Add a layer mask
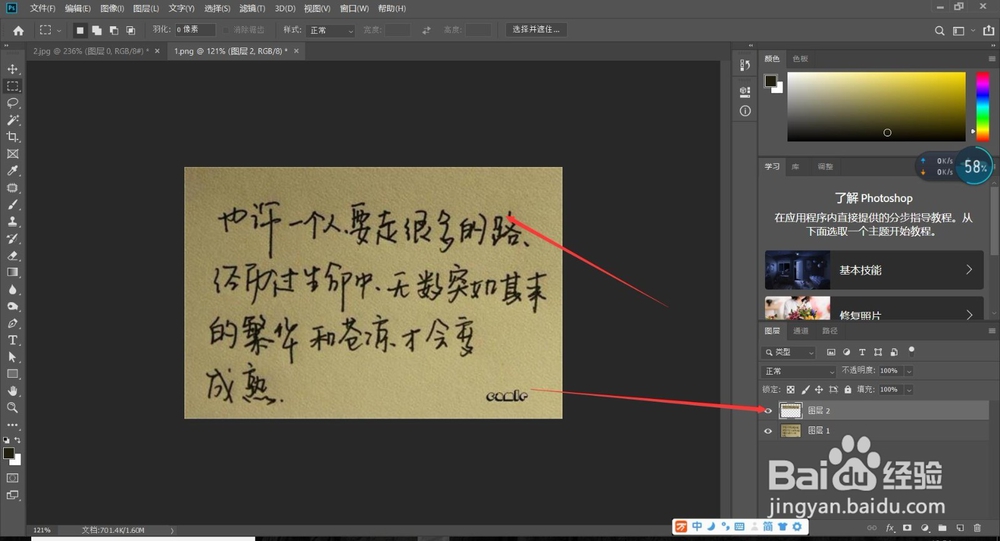1000x541 pixels. coord(907,528)
